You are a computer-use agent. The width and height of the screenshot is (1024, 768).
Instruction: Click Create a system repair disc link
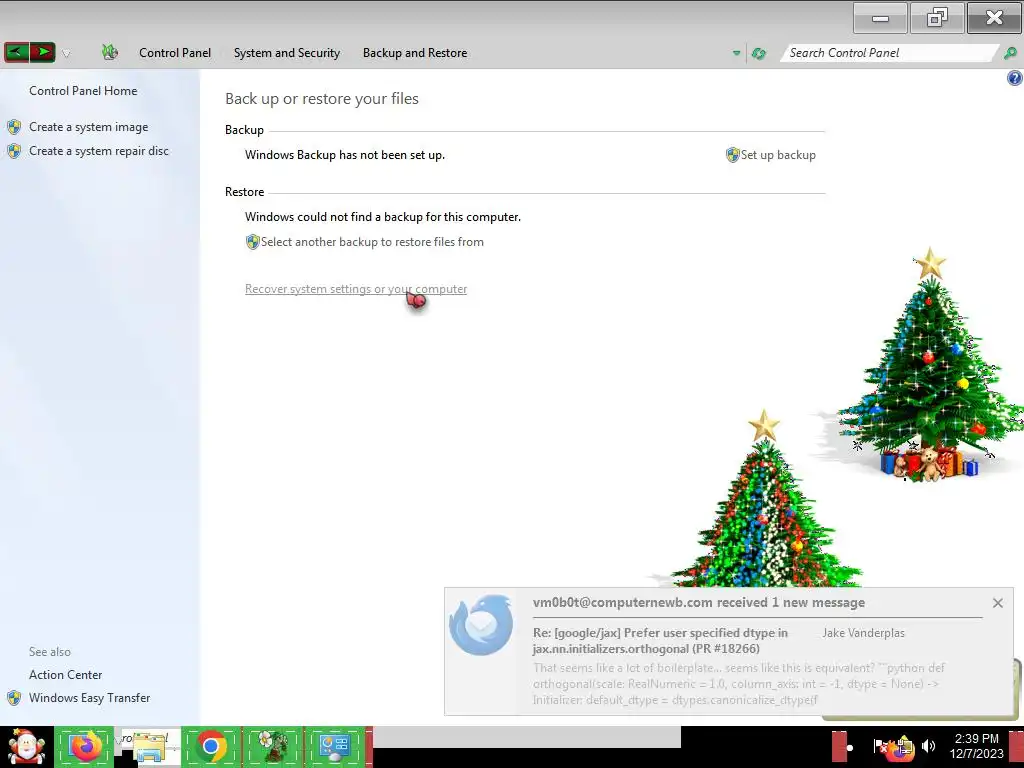pyautogui.click(x=99, y=151)
